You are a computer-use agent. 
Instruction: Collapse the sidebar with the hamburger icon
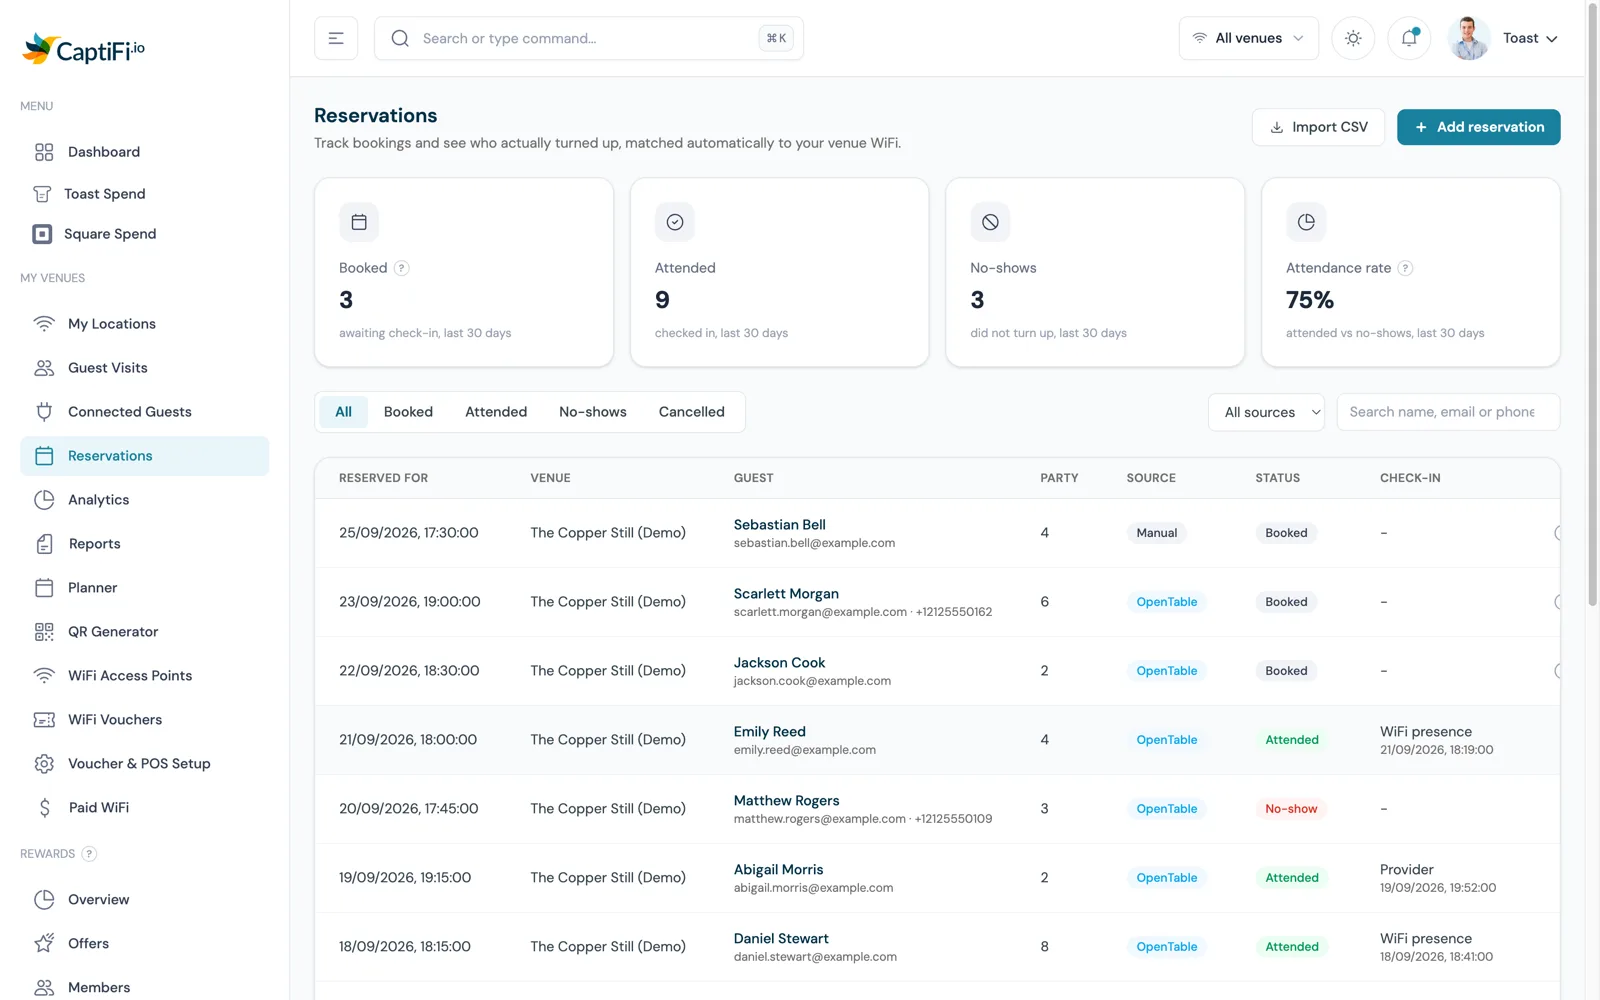tap(336, 38)
